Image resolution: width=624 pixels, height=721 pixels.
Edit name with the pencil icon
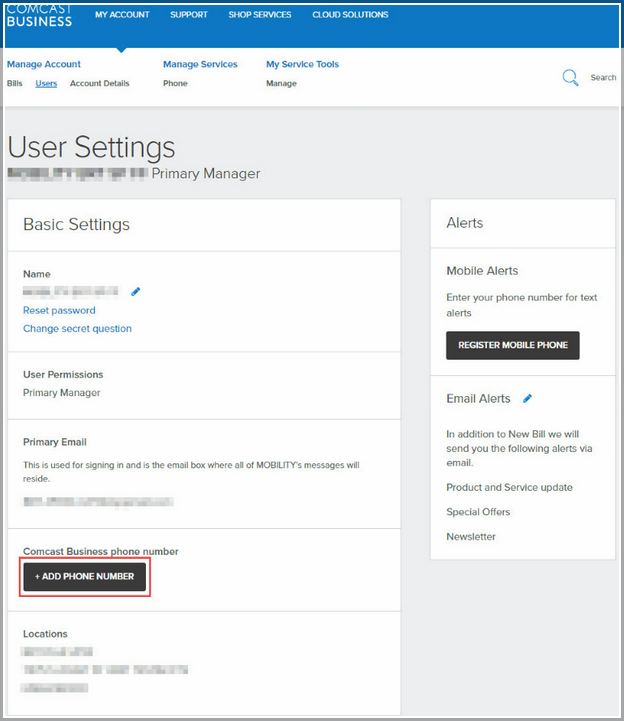135,292
